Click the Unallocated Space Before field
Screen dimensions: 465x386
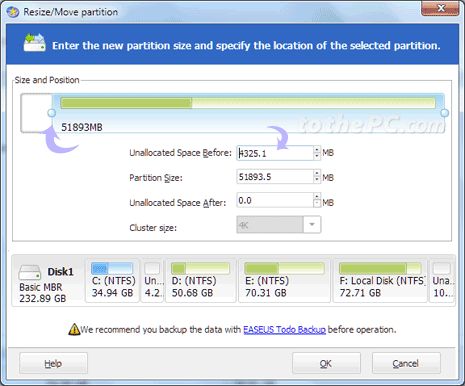275,153
